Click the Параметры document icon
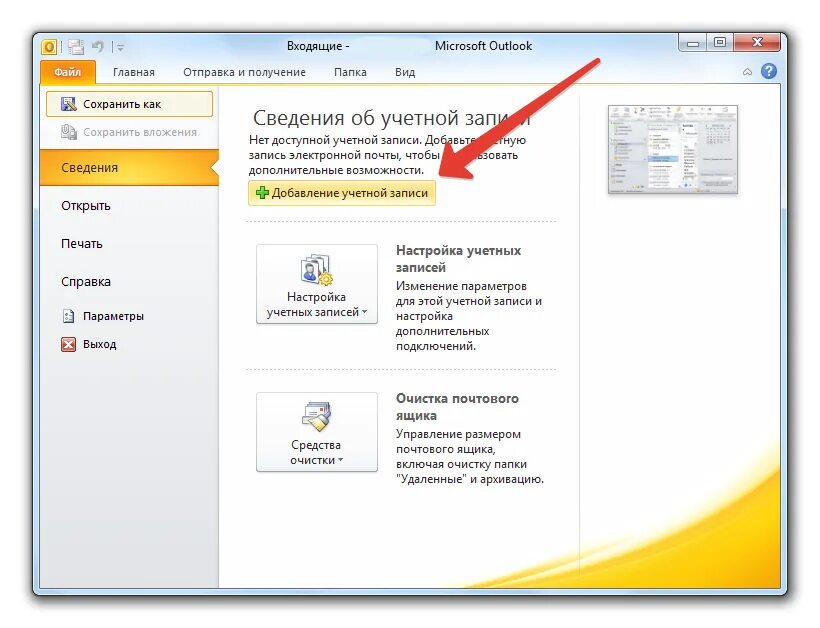 pyautogui.click(x=69, y=316)
